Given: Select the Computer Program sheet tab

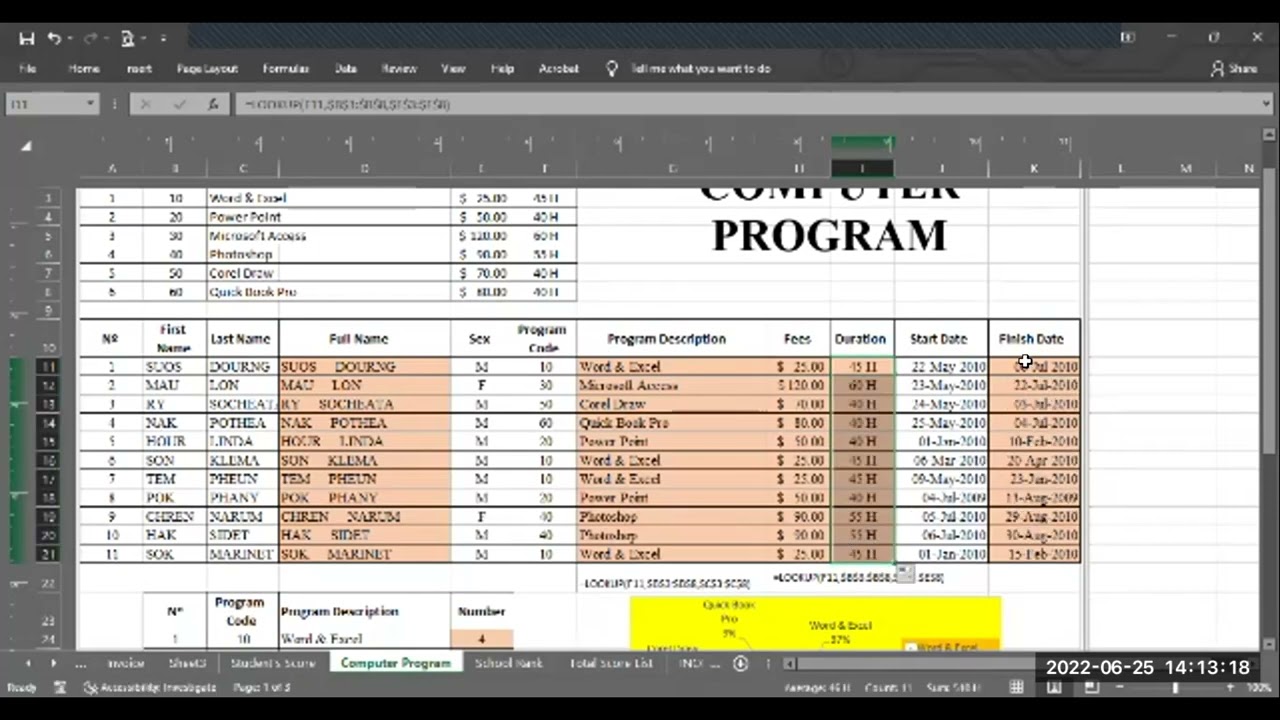Looking at the screenshot, I should coord(396,663).
